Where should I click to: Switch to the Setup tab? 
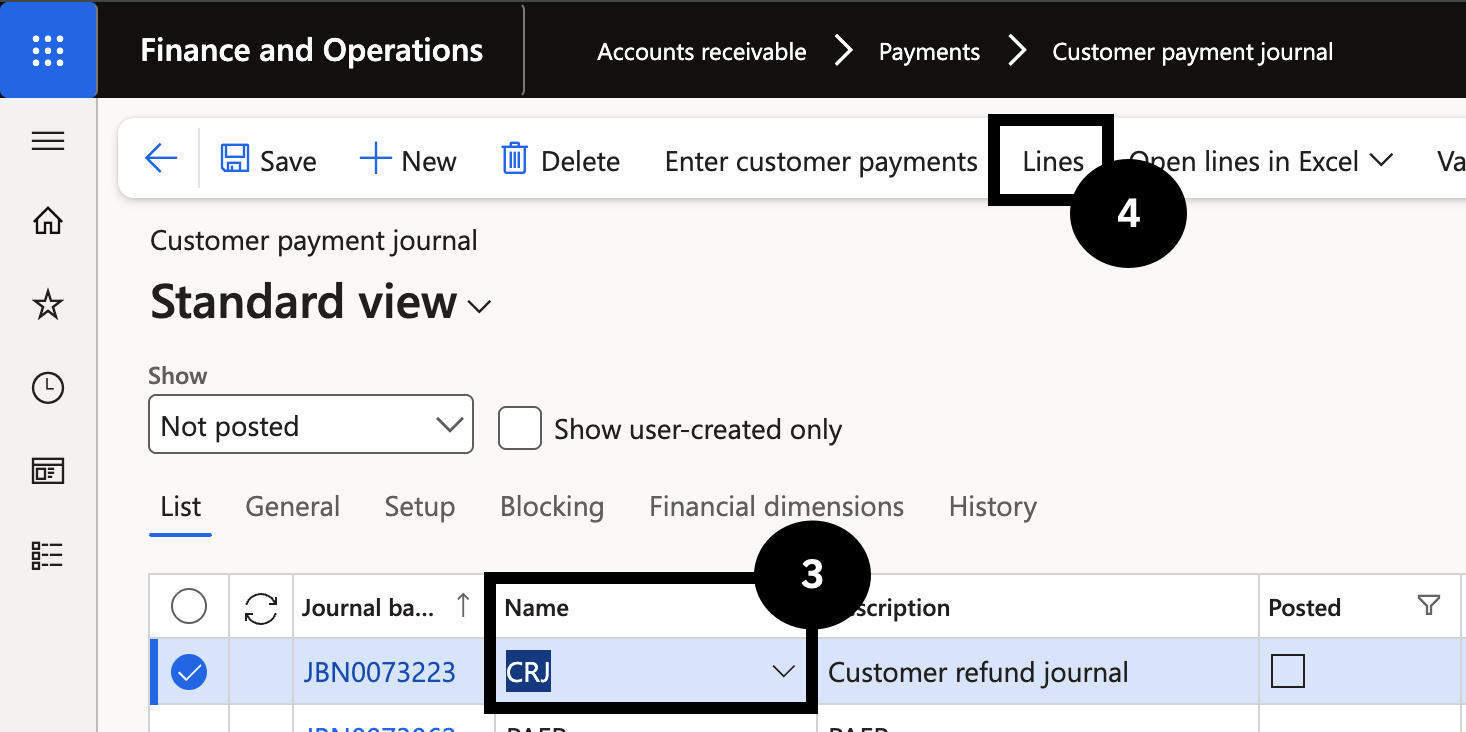[420, 507]
